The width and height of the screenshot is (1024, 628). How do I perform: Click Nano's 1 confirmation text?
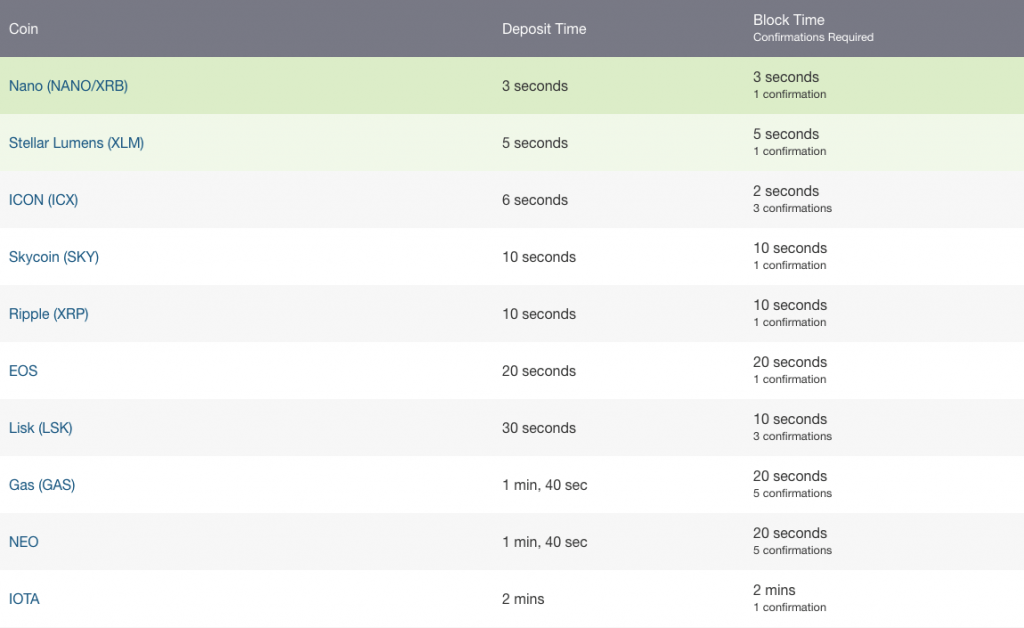coord(790,94)
